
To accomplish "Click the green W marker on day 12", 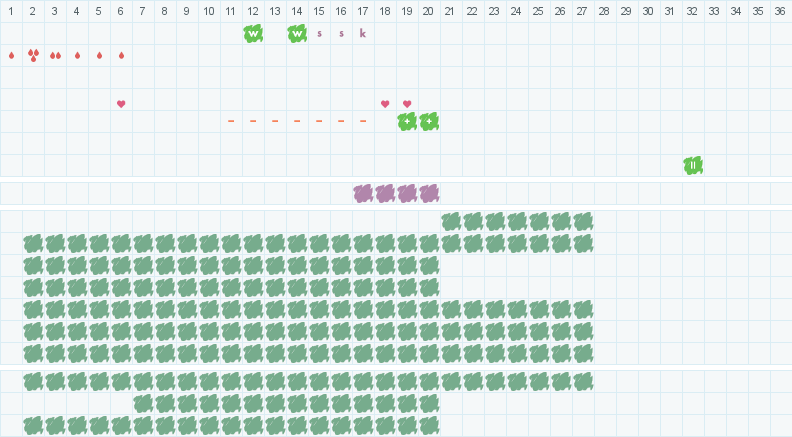I will point(253,33).
